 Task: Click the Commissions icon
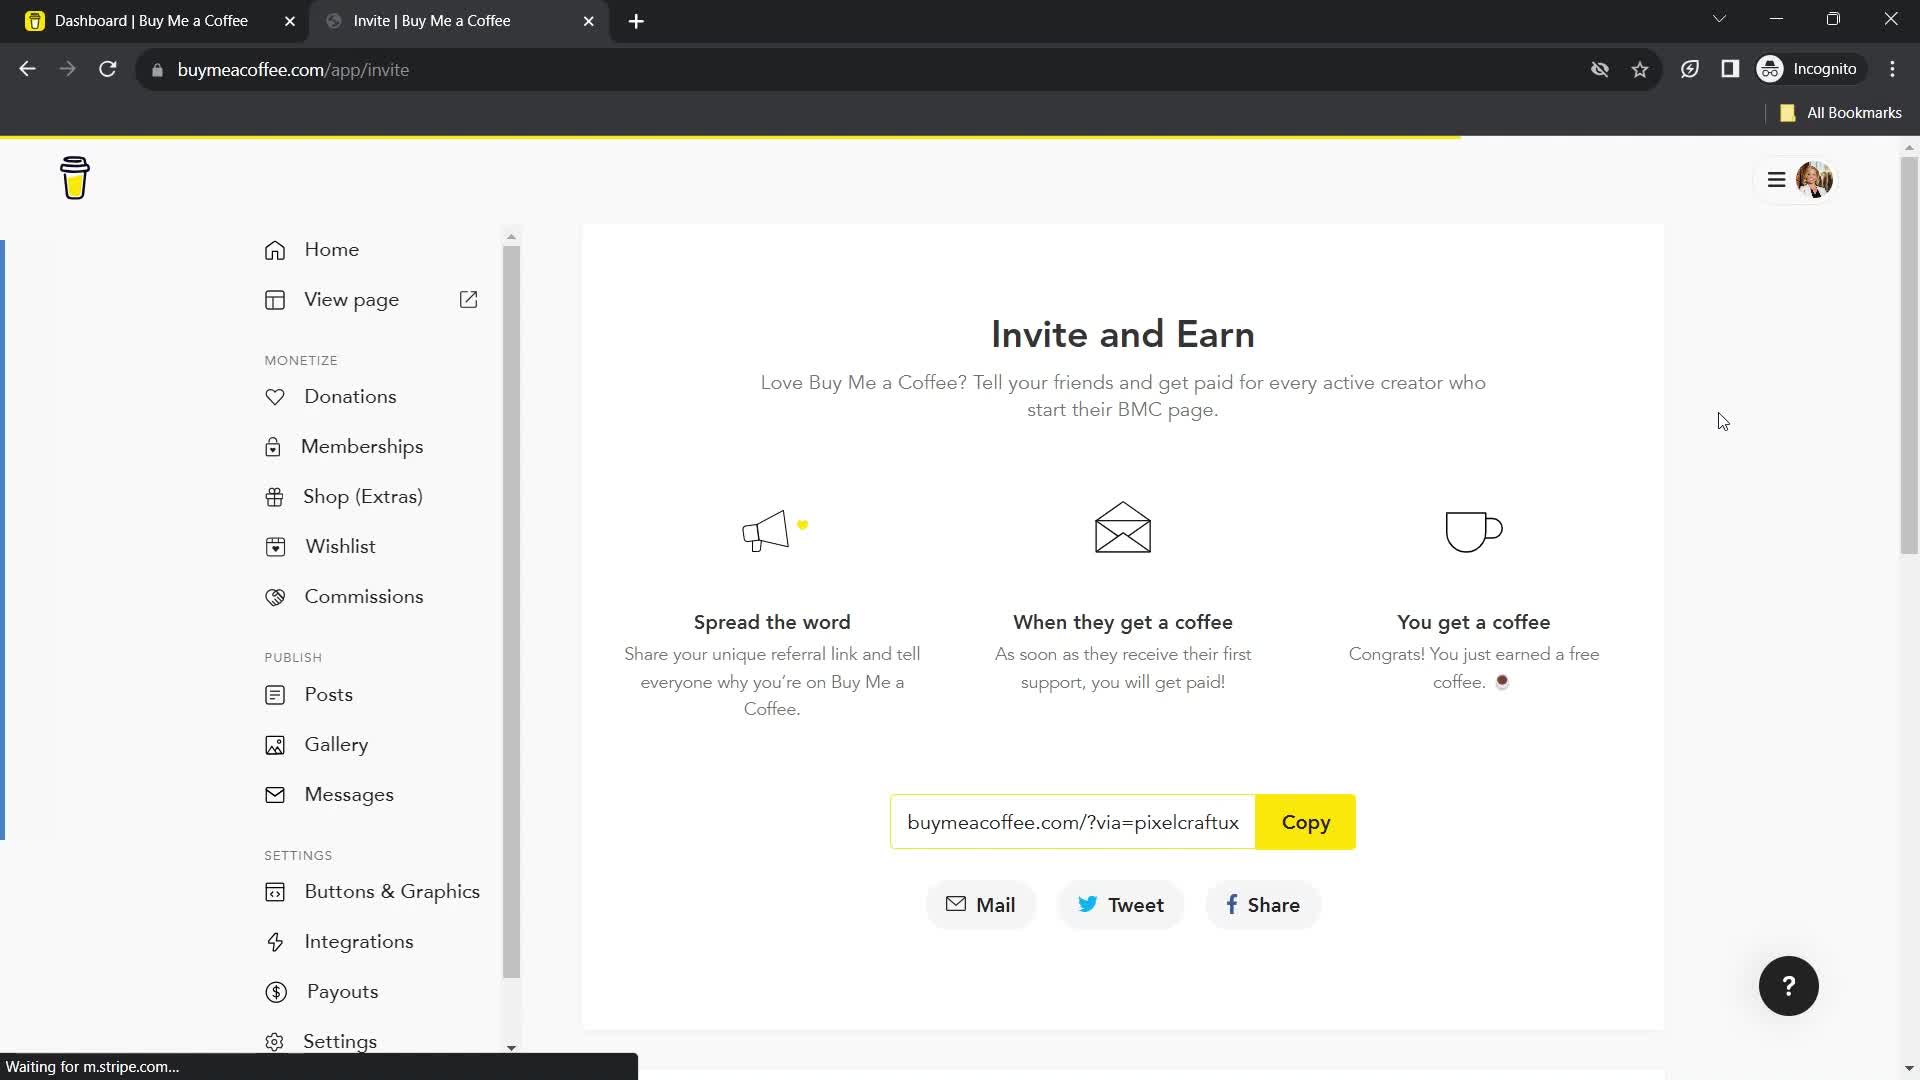275,597
